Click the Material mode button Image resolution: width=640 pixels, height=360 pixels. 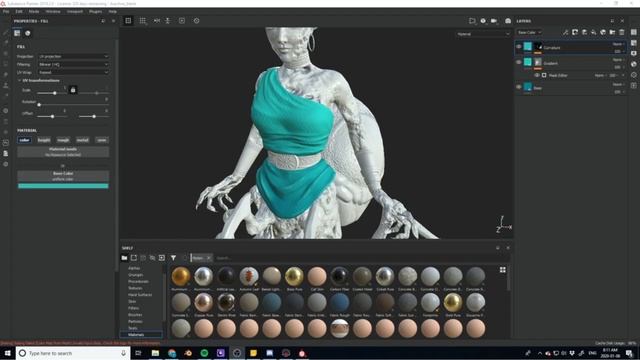[x=63, y=152]
